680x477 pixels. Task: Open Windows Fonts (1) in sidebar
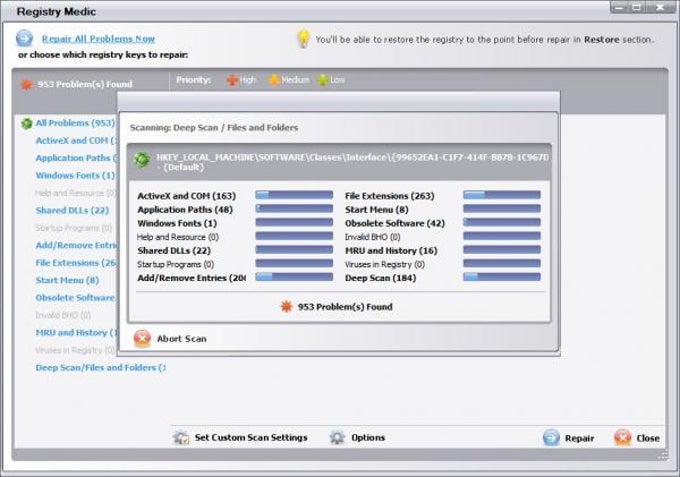75,175
